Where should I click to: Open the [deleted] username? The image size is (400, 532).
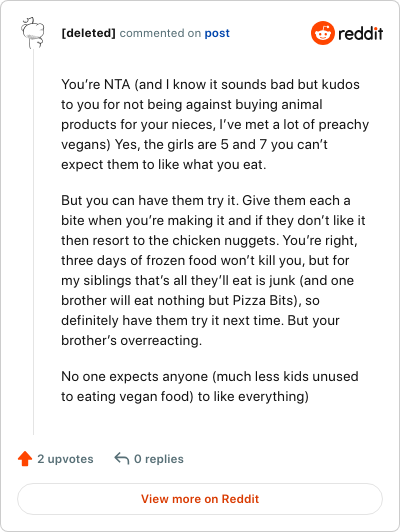[x=89, y=33]
